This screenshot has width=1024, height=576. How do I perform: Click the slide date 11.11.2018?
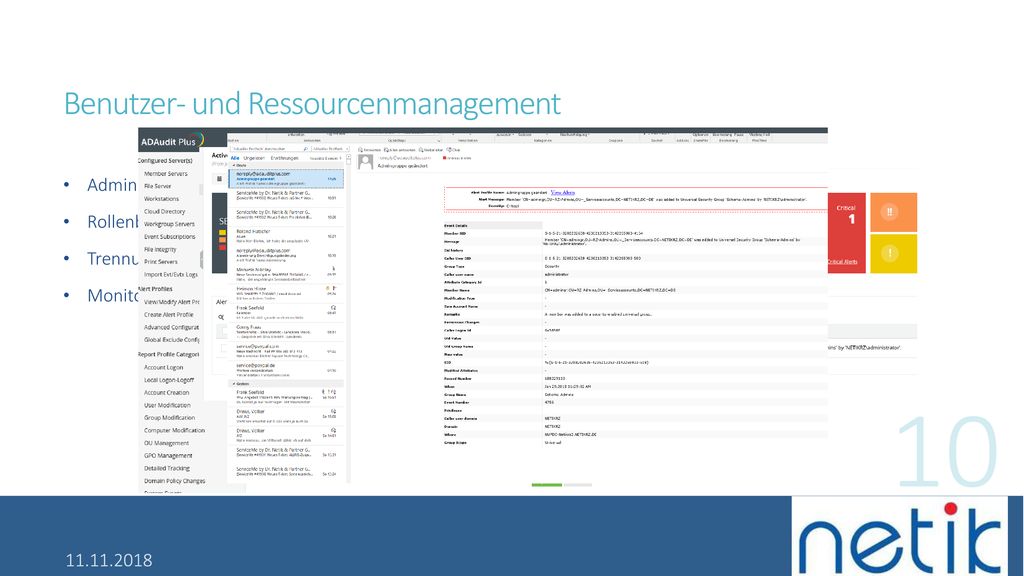click(x=108, y=560)
